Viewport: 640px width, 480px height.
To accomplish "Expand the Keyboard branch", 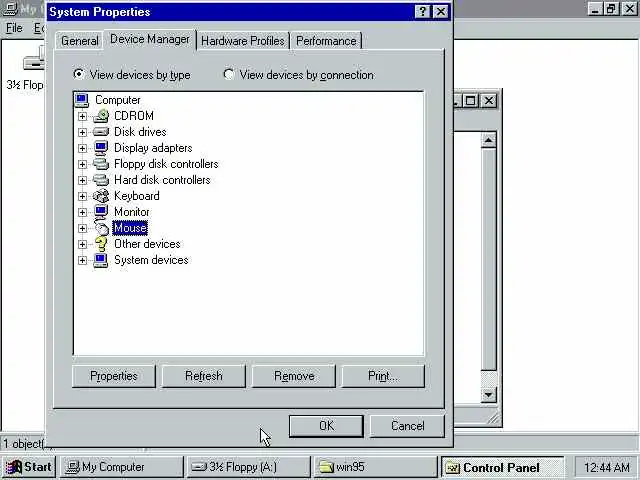I will pos(82,196).
